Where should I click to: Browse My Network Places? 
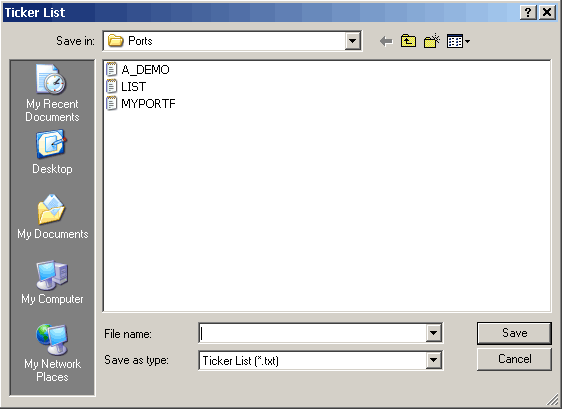click(x=52, y=353)
